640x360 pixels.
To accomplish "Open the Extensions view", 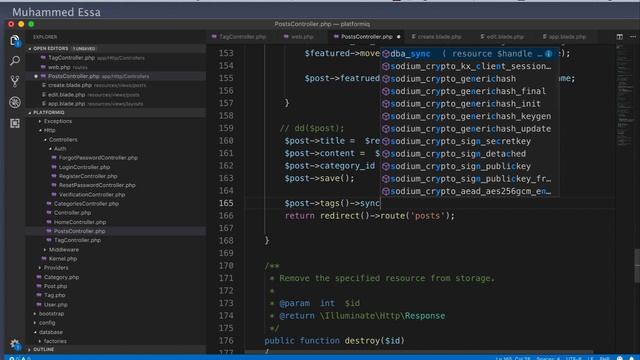I will click(x=15, y=123).
